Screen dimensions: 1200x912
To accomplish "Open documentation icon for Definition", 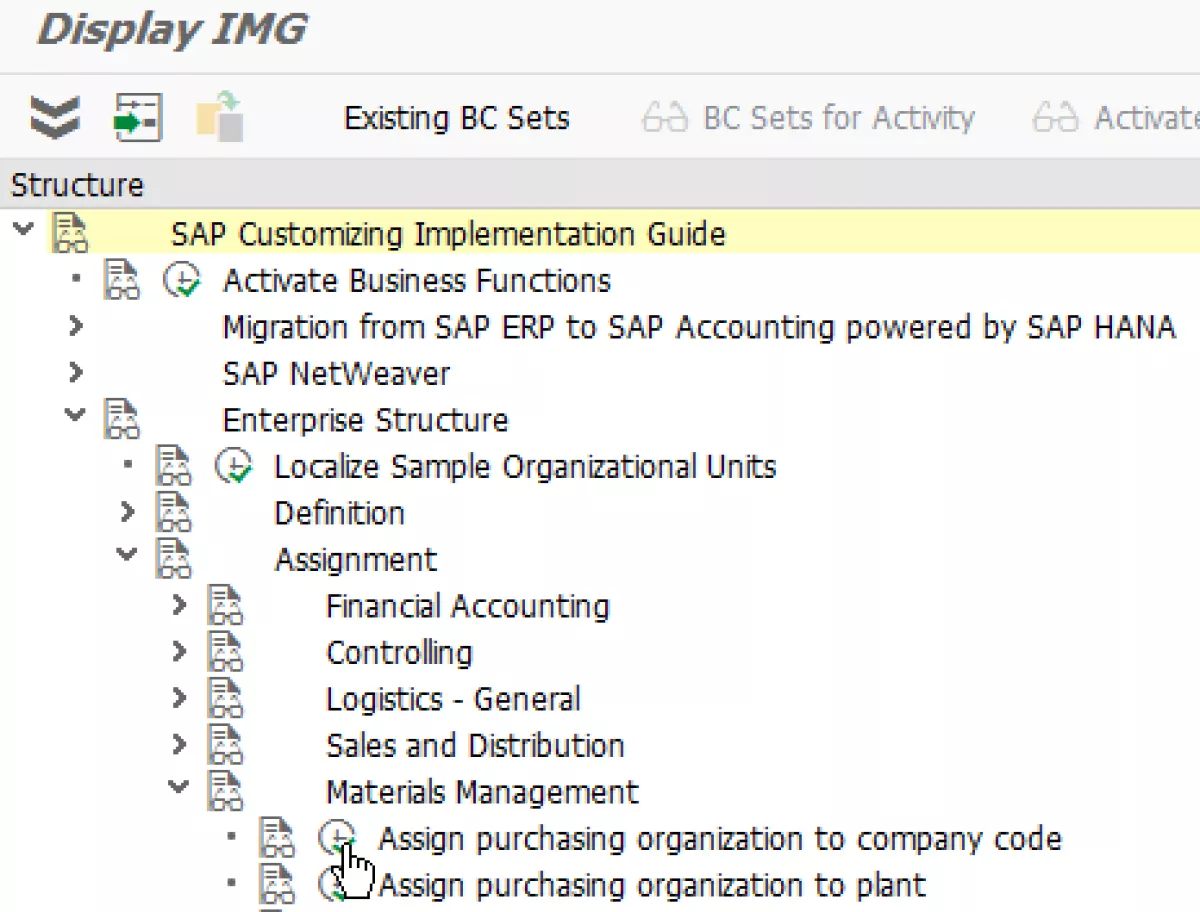I will (x=174, y=513).
